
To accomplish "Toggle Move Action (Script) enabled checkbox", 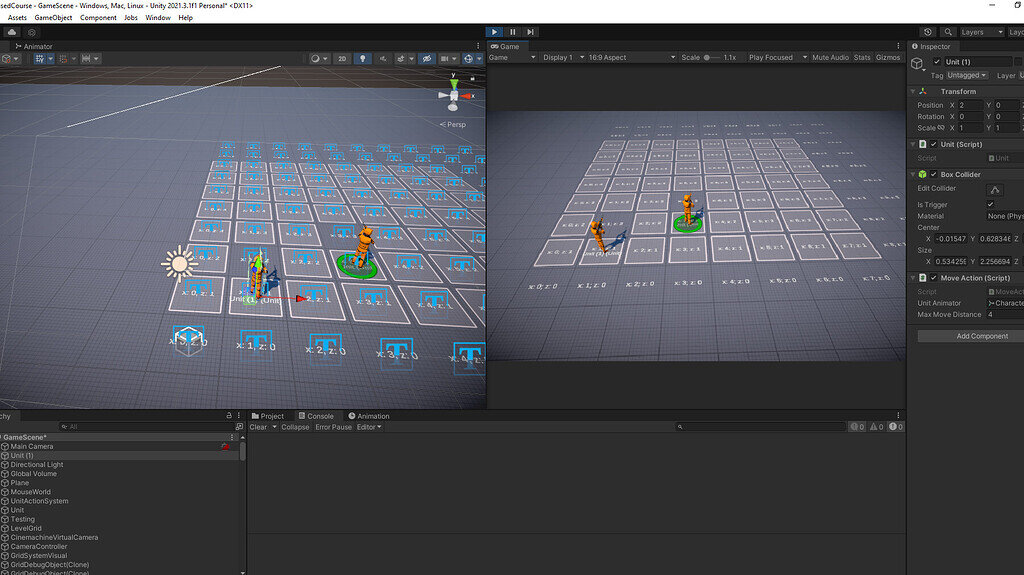I will tap(933, 278).
